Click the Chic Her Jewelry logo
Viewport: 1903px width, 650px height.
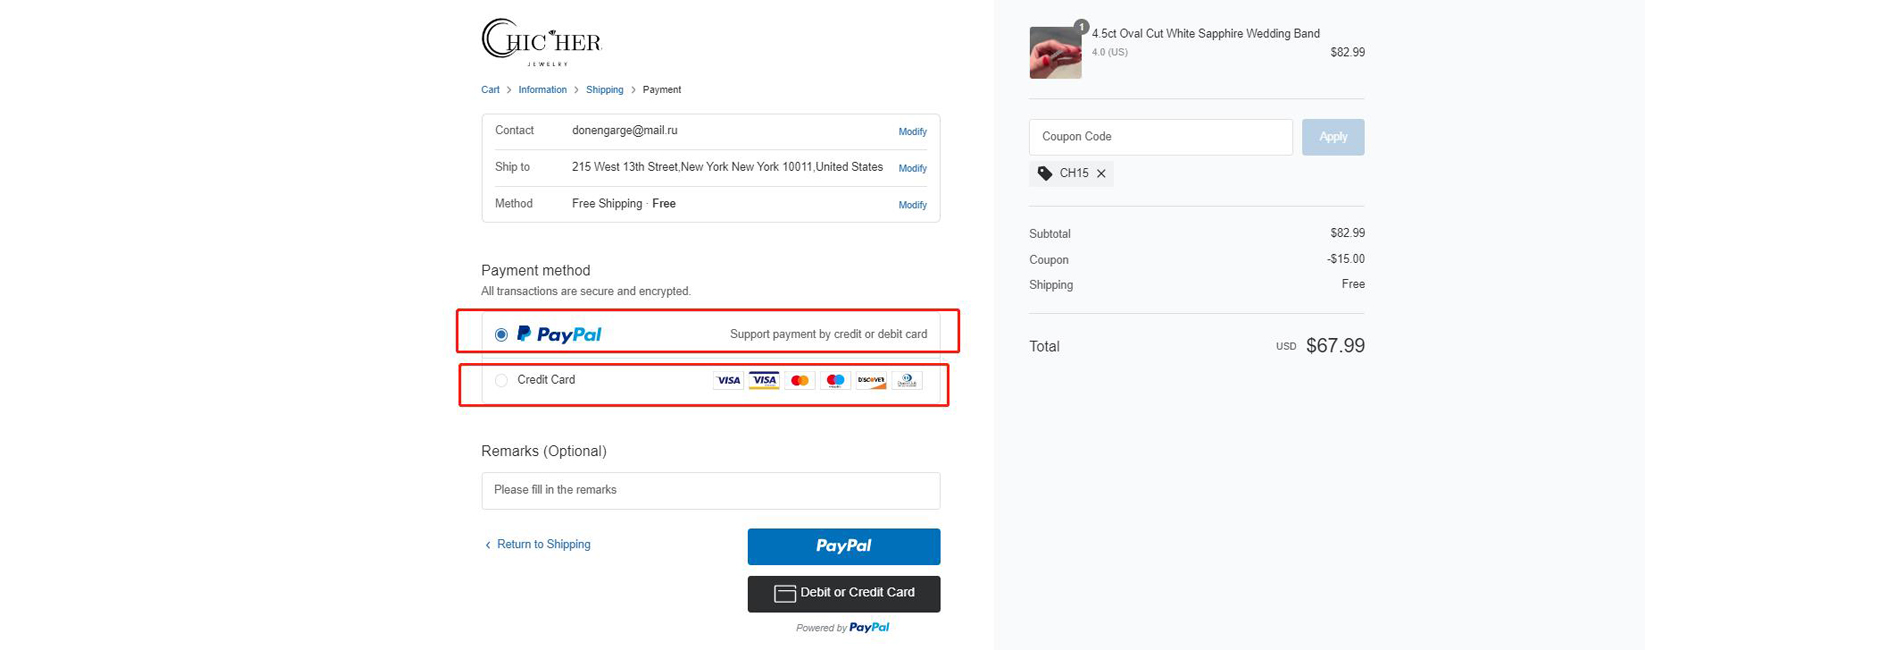pyautogui.click(x=541, y=42)
